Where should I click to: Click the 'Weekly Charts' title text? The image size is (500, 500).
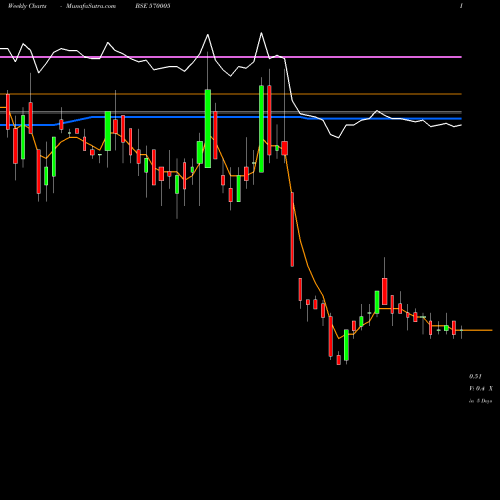(x=27, y=6)
